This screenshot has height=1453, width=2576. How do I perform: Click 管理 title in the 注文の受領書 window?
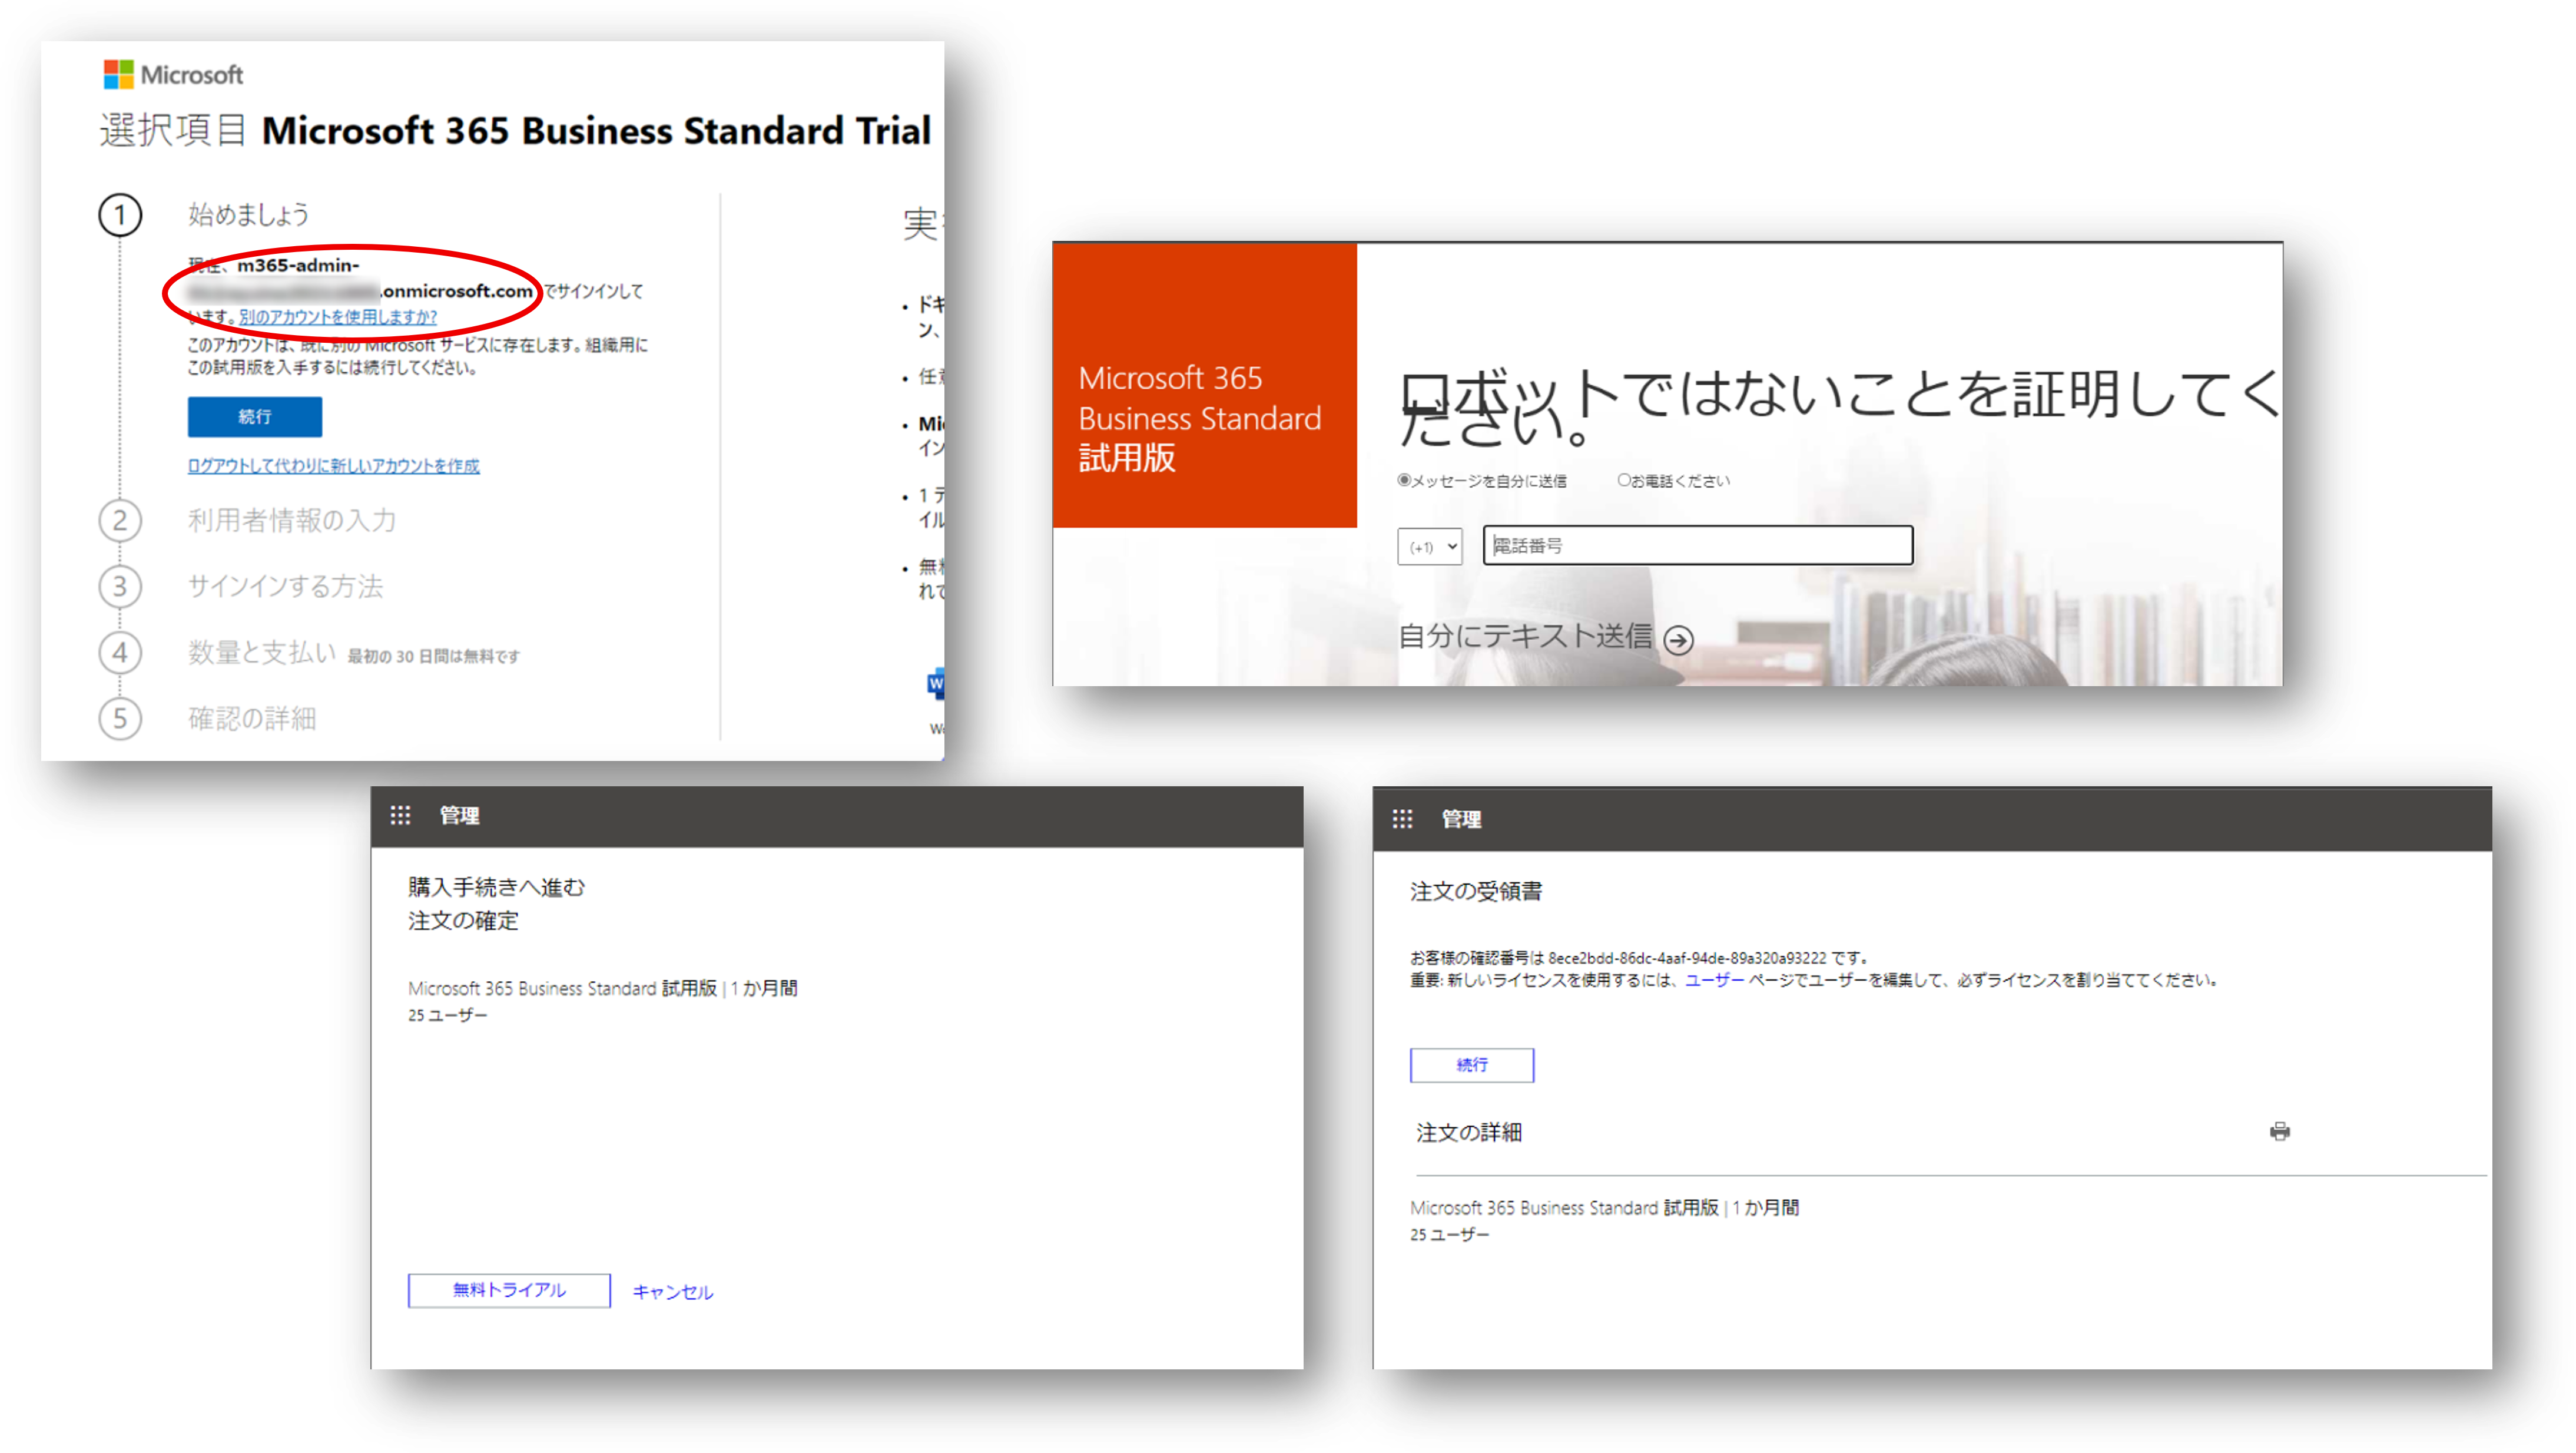pos(1462,819)
